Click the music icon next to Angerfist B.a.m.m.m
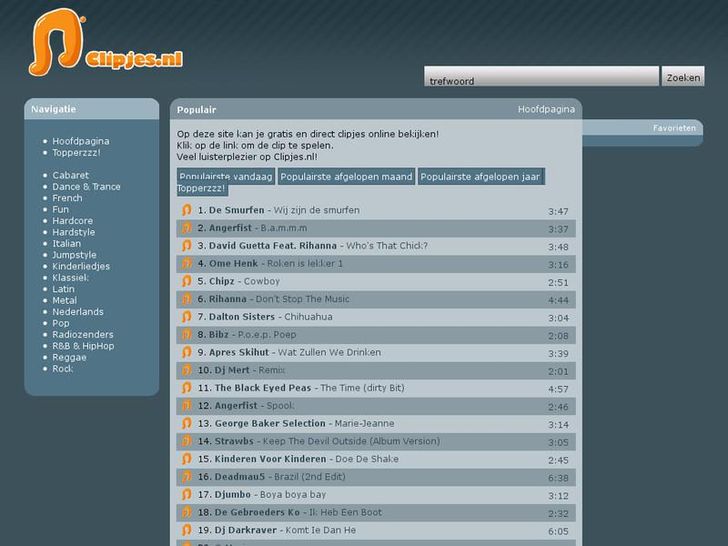728x546 pixels. point(186,229)
